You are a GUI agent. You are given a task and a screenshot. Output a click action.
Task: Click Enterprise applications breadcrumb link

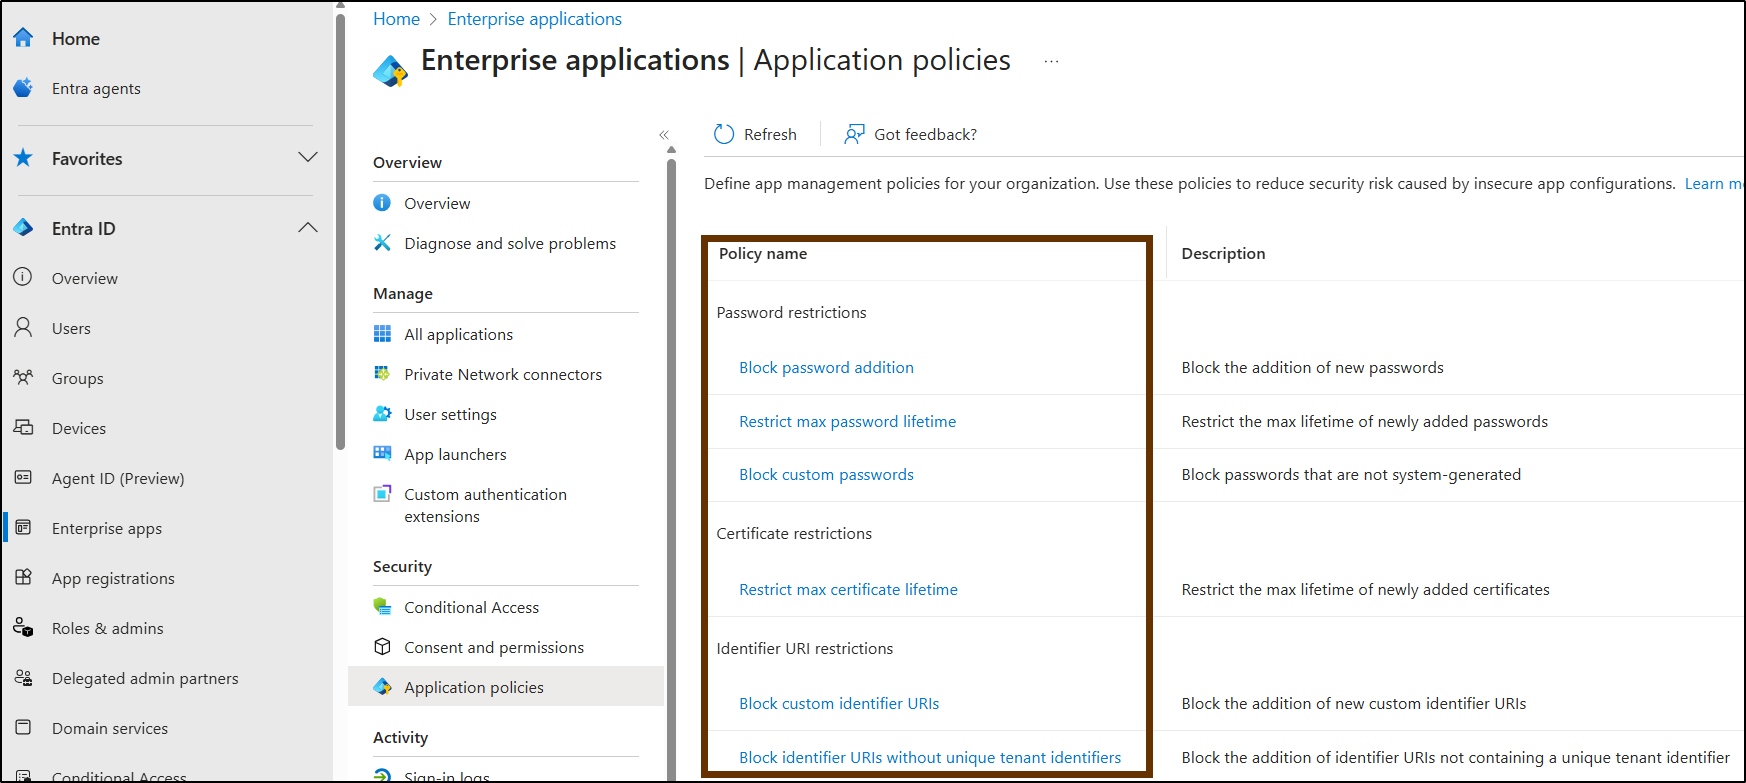point(534,19)
